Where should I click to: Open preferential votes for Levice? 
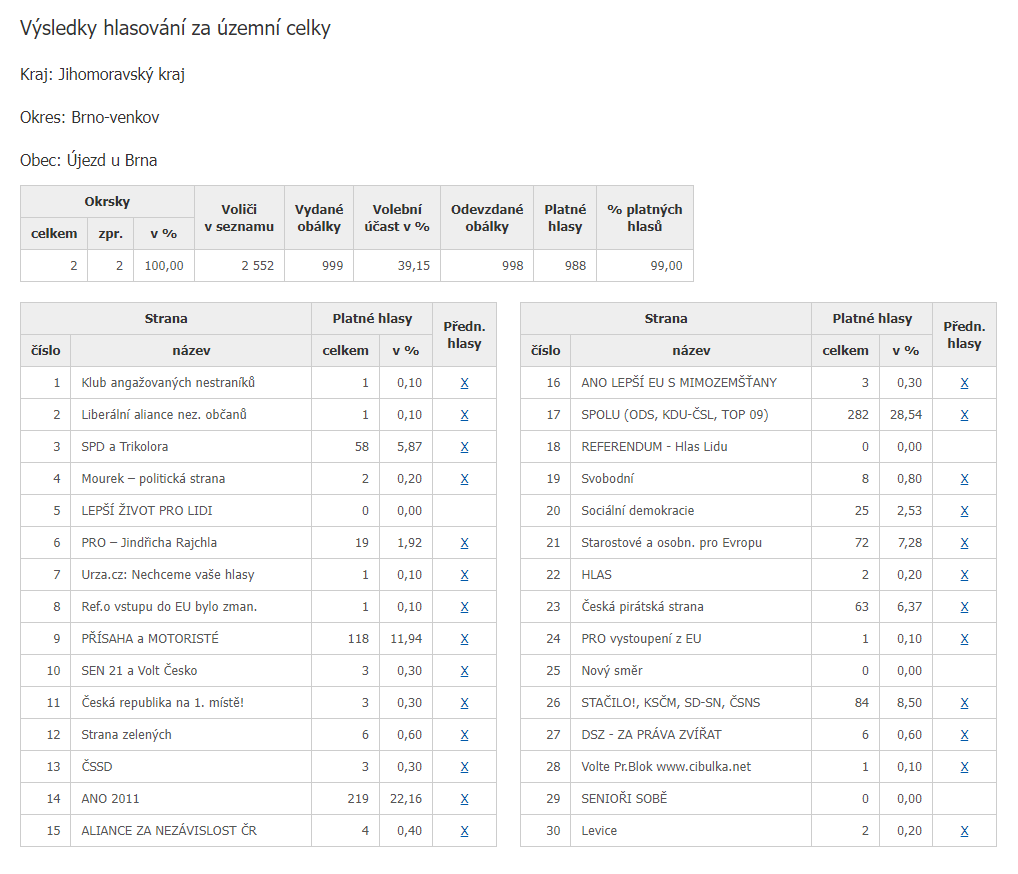(x=964, y=830)
